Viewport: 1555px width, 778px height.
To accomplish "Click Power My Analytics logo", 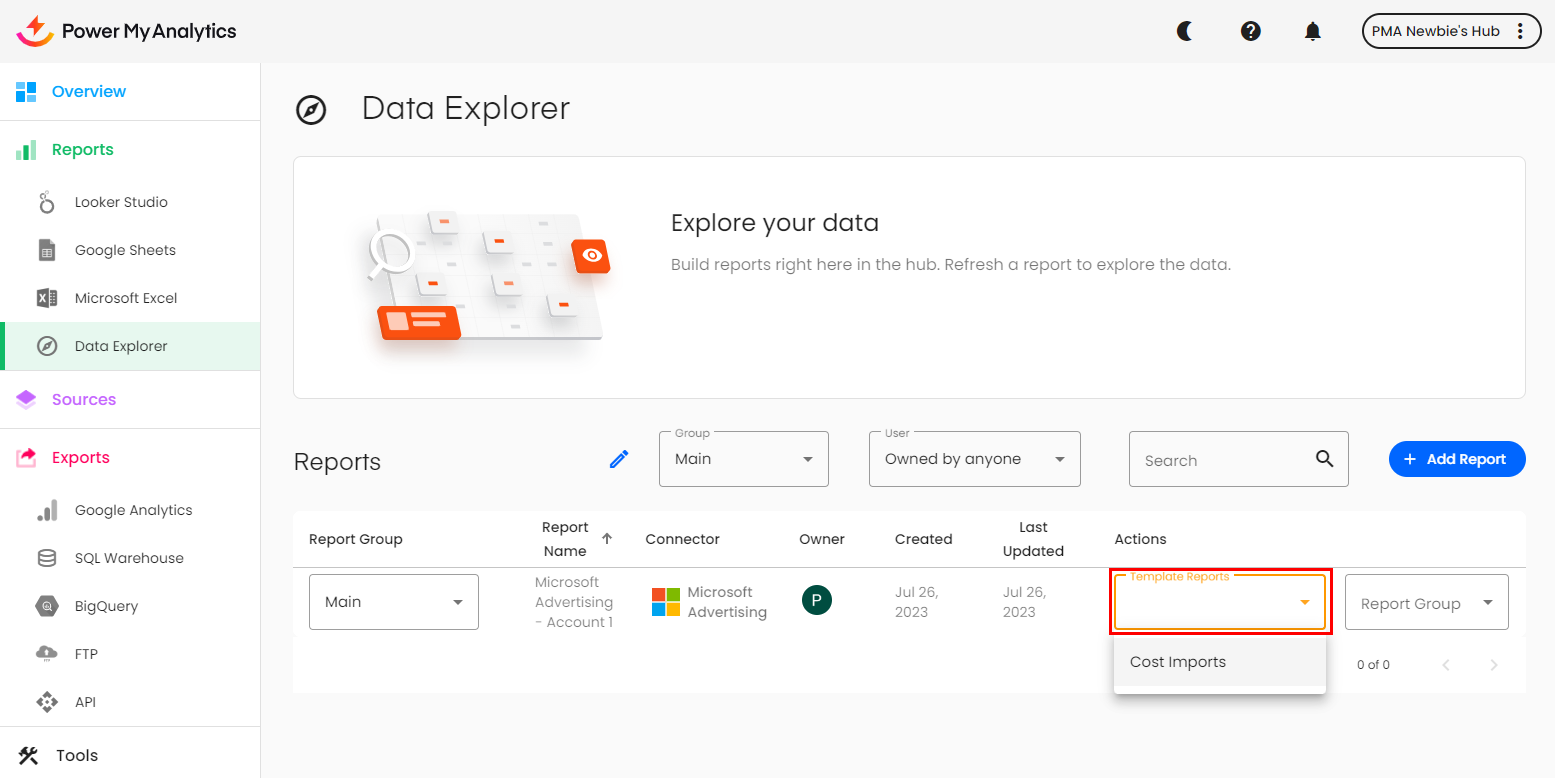I will click(127, 31).
